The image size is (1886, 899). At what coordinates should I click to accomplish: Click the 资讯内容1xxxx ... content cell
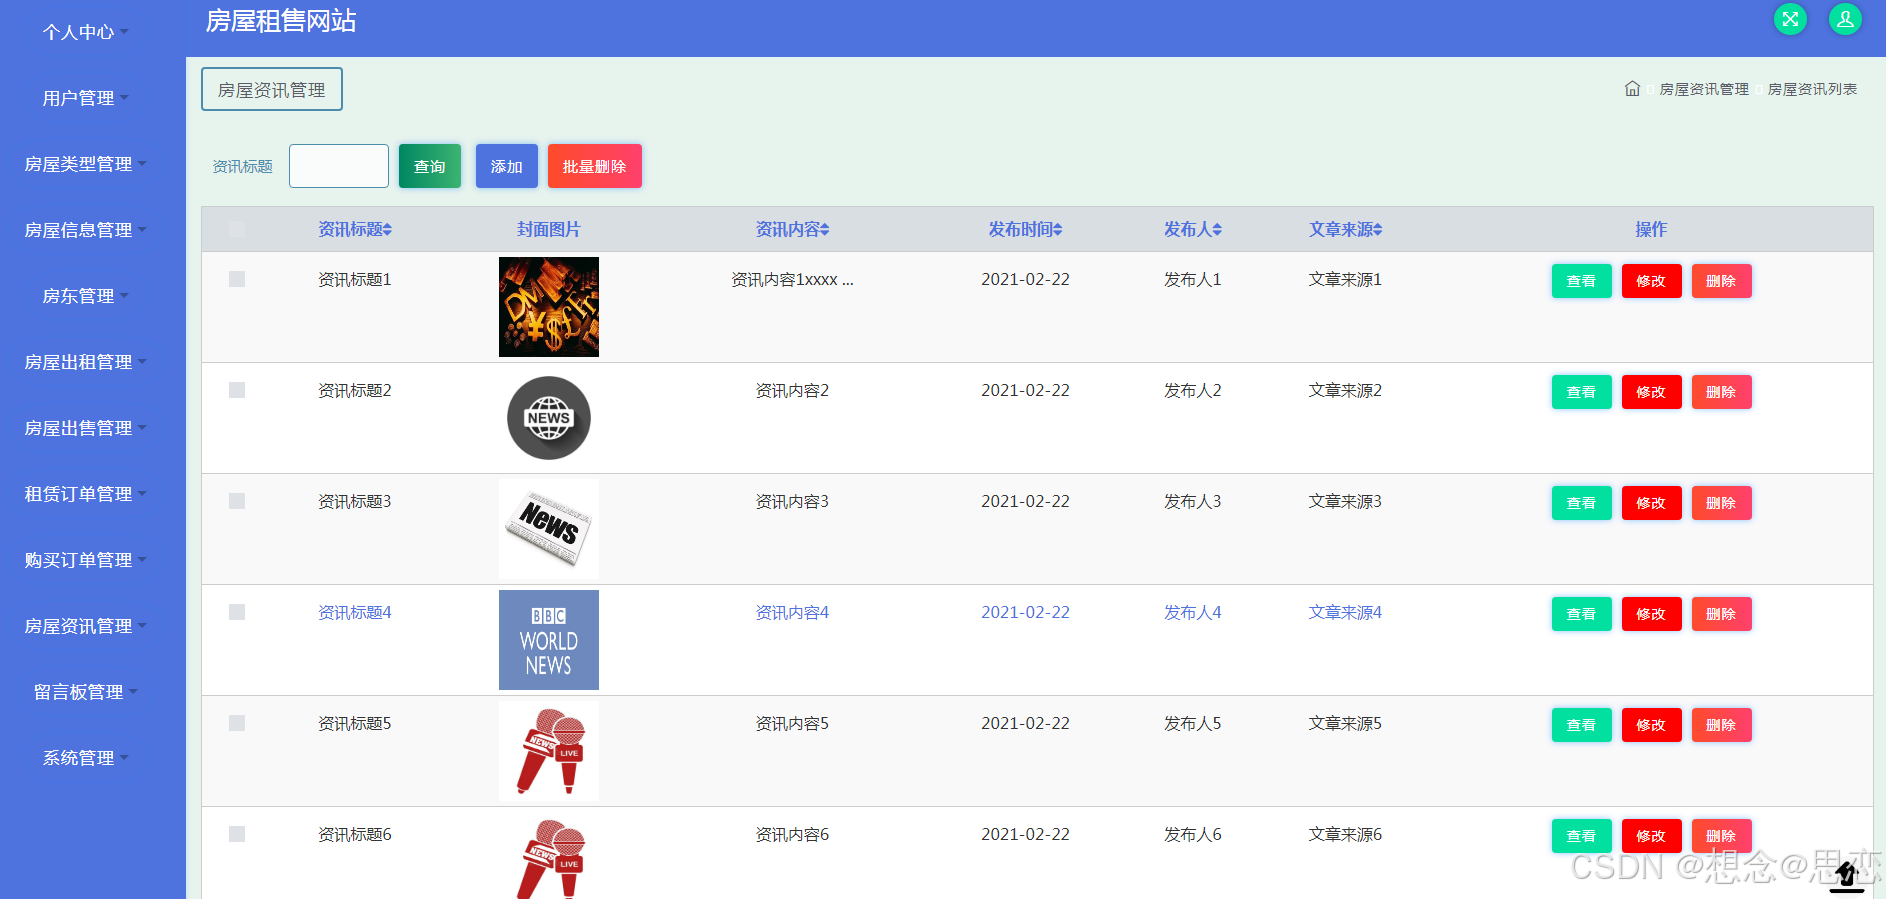click(x=792, y=280)
